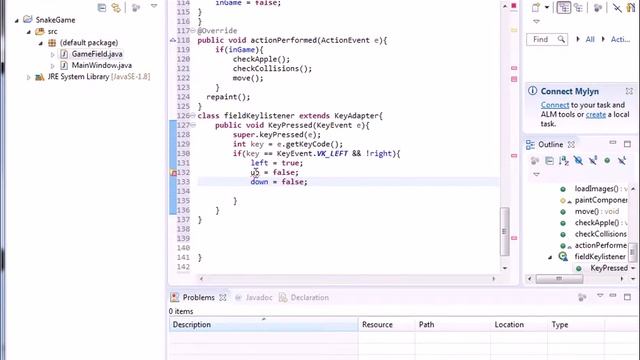Click the Connect Mylyn info icon
The width and height of the screenshot is (640, 360).
point(533,91)
